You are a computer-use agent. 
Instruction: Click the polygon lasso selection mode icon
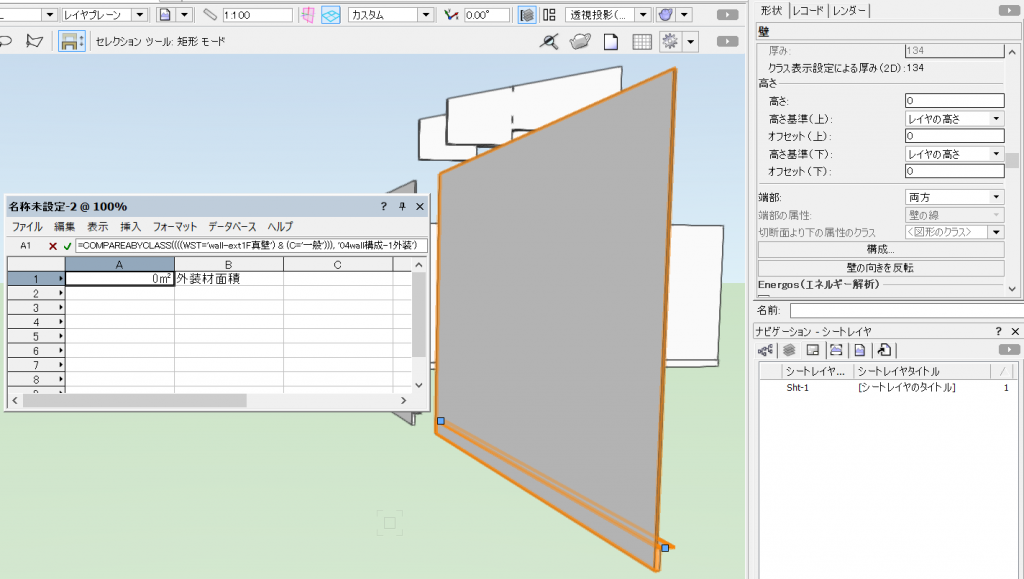coord(35,42)
